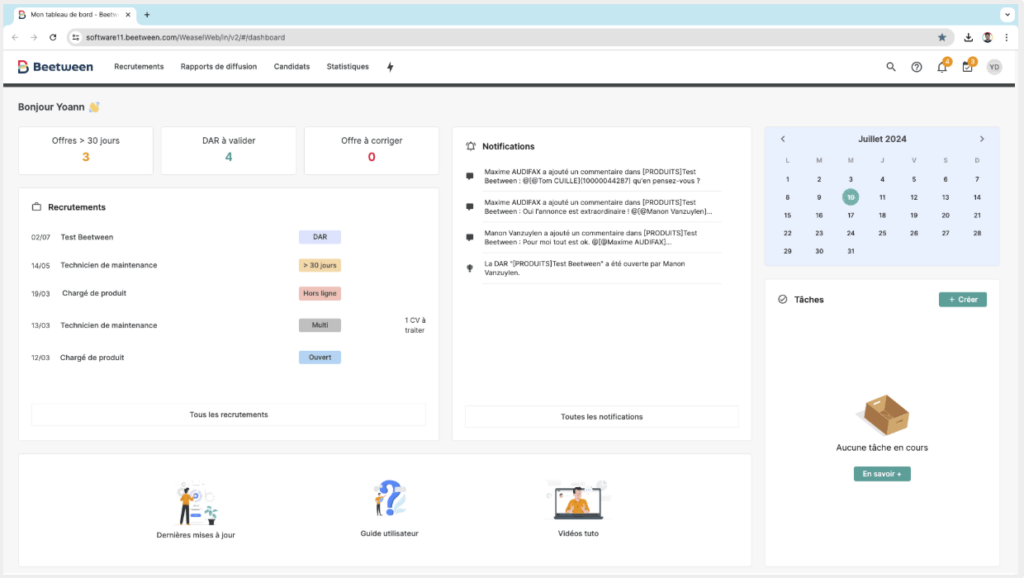Open the Vidéos tuto illustration
This screenshot has width=1024, height=578.
click(578, 501)
